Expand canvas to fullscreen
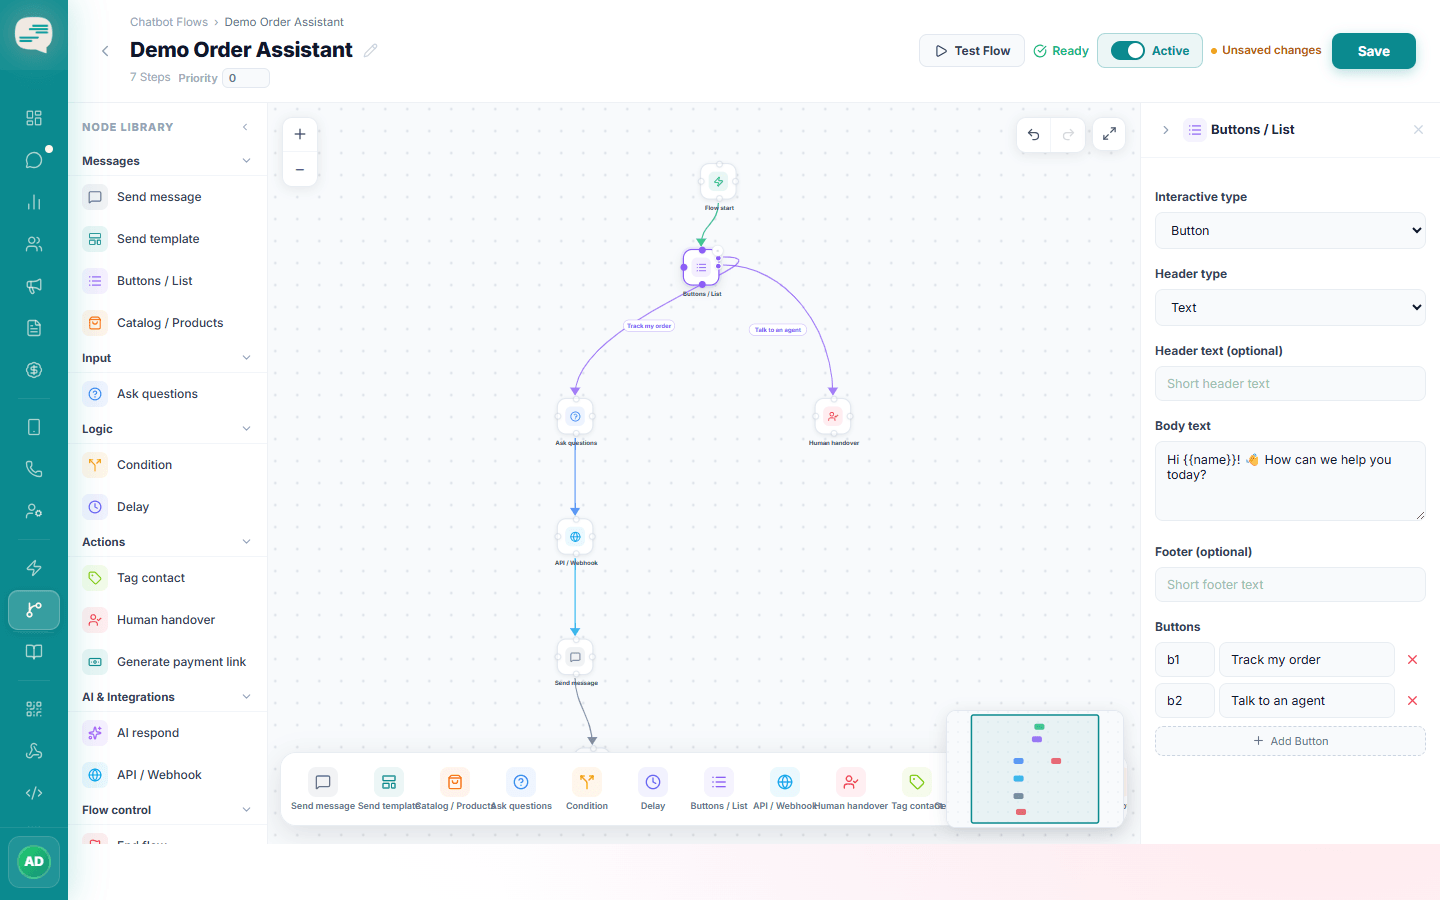 pos(1109,134)
